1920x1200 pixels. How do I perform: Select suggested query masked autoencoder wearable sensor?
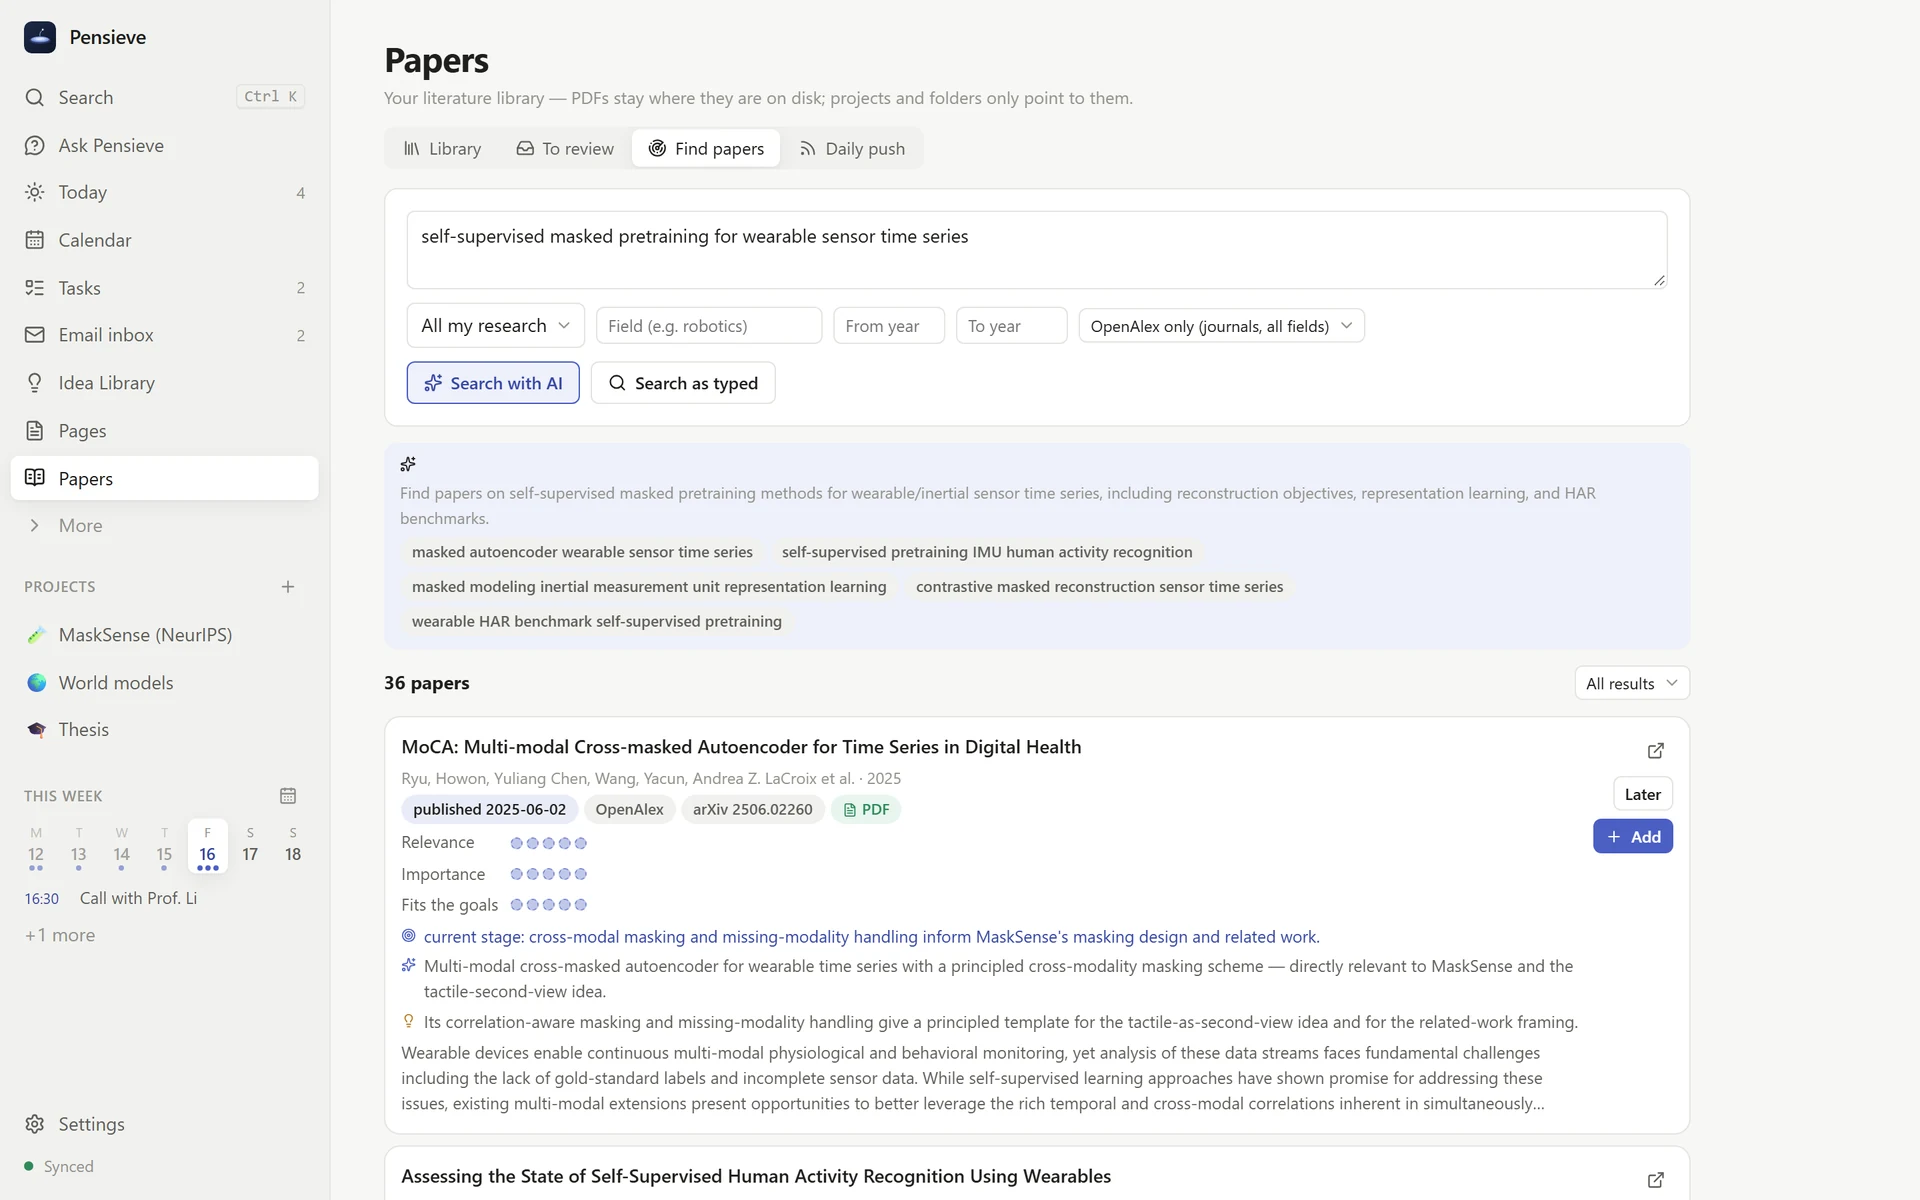pyautogui.click(x=582, y=552)
